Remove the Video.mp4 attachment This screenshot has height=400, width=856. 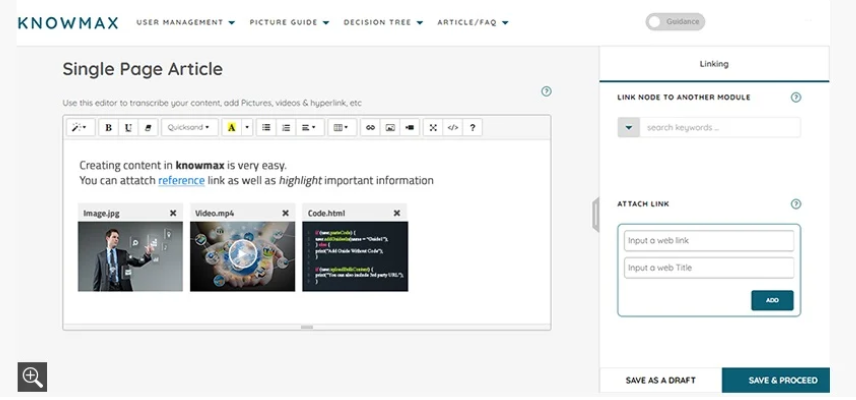click(x=285, y=213)
